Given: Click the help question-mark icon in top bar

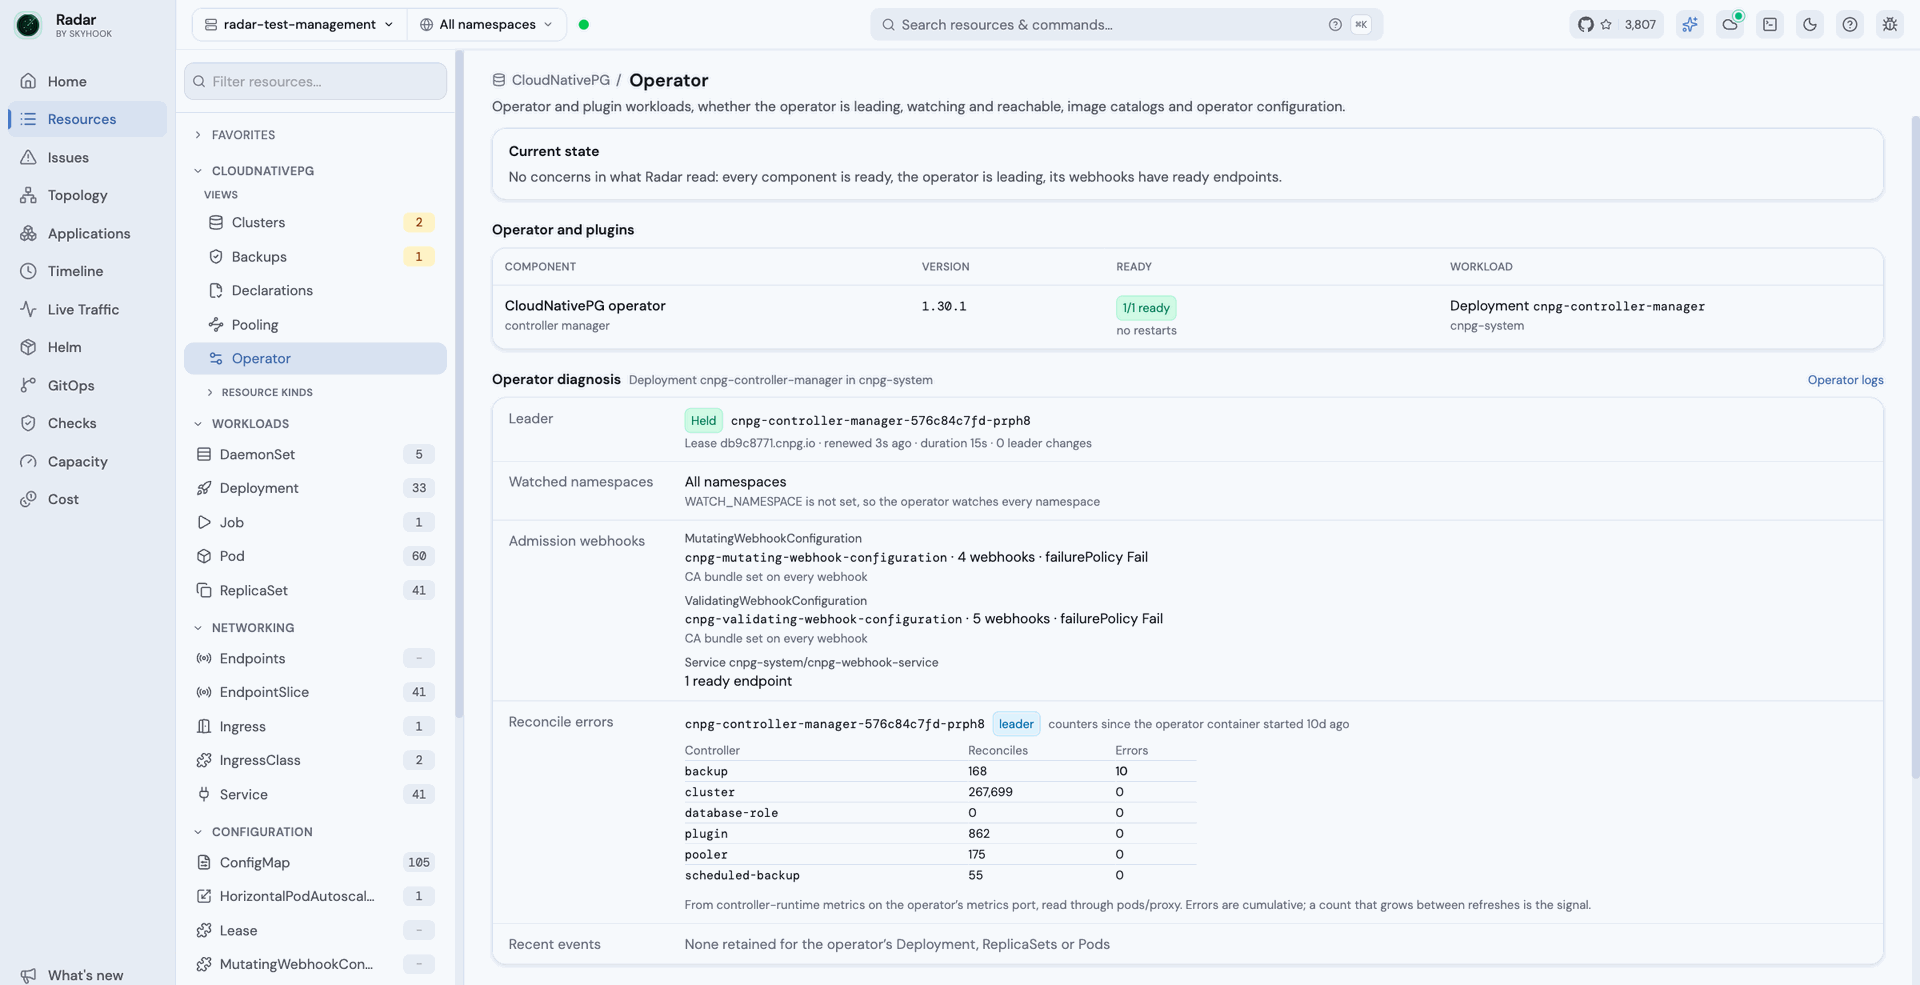Looking at the screenshot, I should 1850,24.
